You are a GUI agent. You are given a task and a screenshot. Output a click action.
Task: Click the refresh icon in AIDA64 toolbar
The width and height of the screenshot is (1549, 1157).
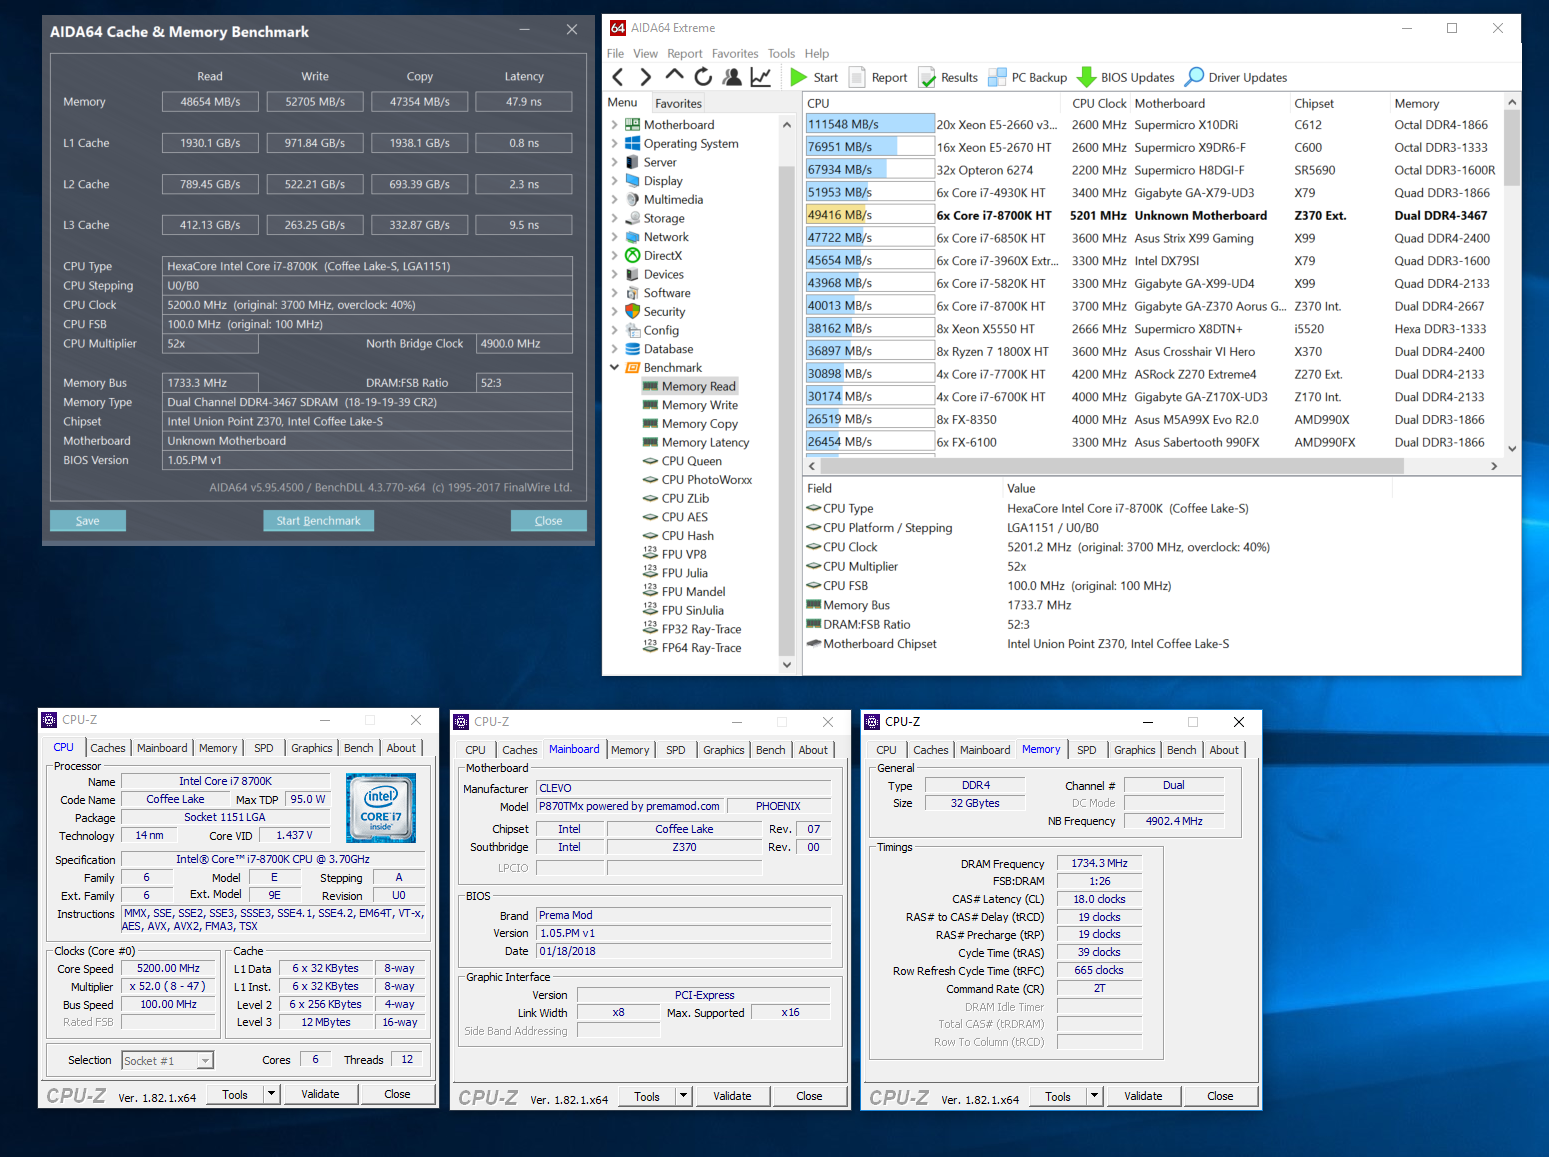(703, 77)
